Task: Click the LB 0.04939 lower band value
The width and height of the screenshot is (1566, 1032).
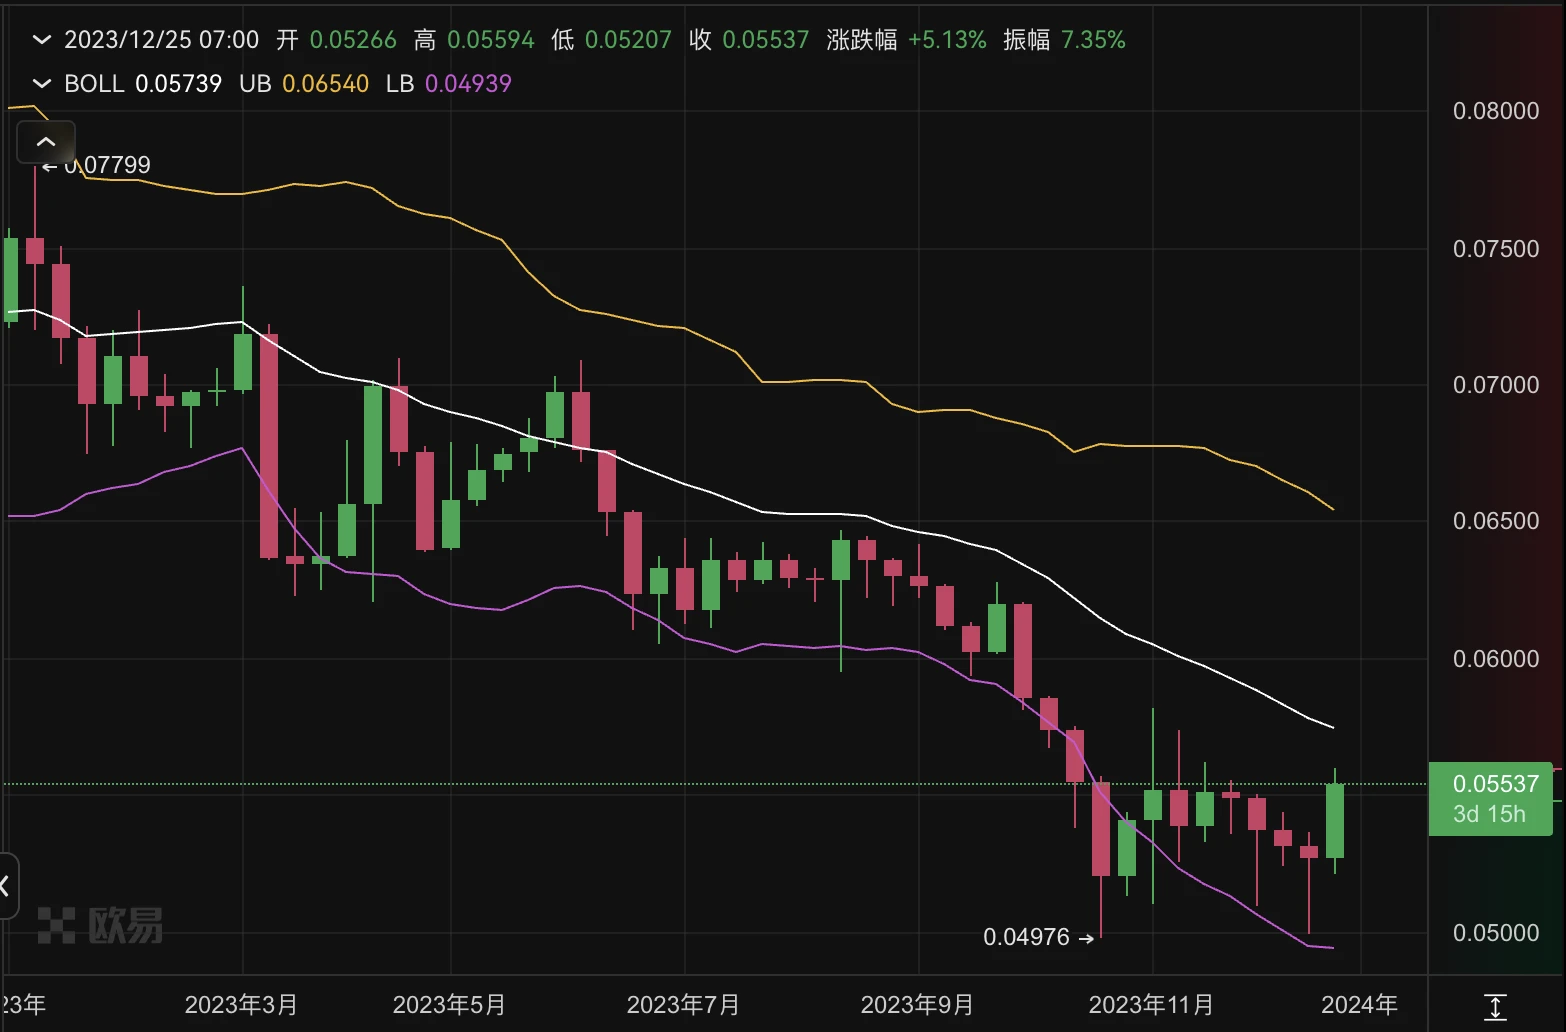Action: tap(467, 84)
